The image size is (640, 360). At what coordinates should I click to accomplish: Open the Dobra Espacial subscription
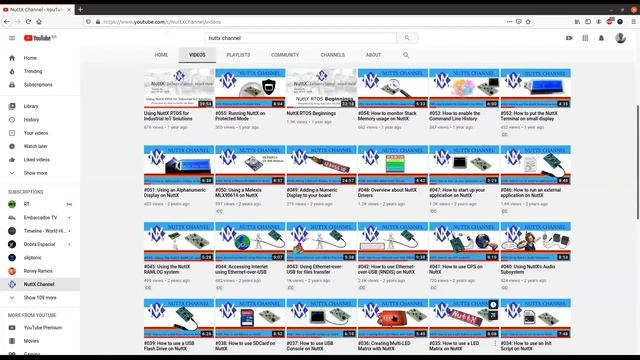click(x=40, y=244)
